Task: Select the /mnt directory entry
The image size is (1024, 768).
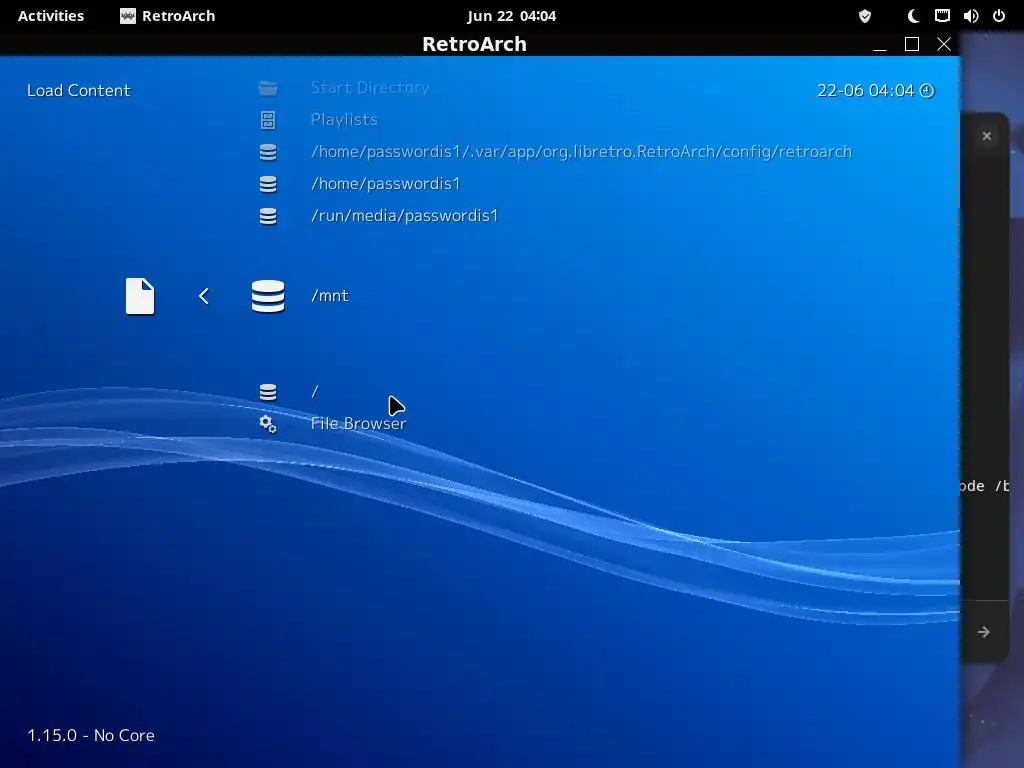Action: tap(330, 296)
